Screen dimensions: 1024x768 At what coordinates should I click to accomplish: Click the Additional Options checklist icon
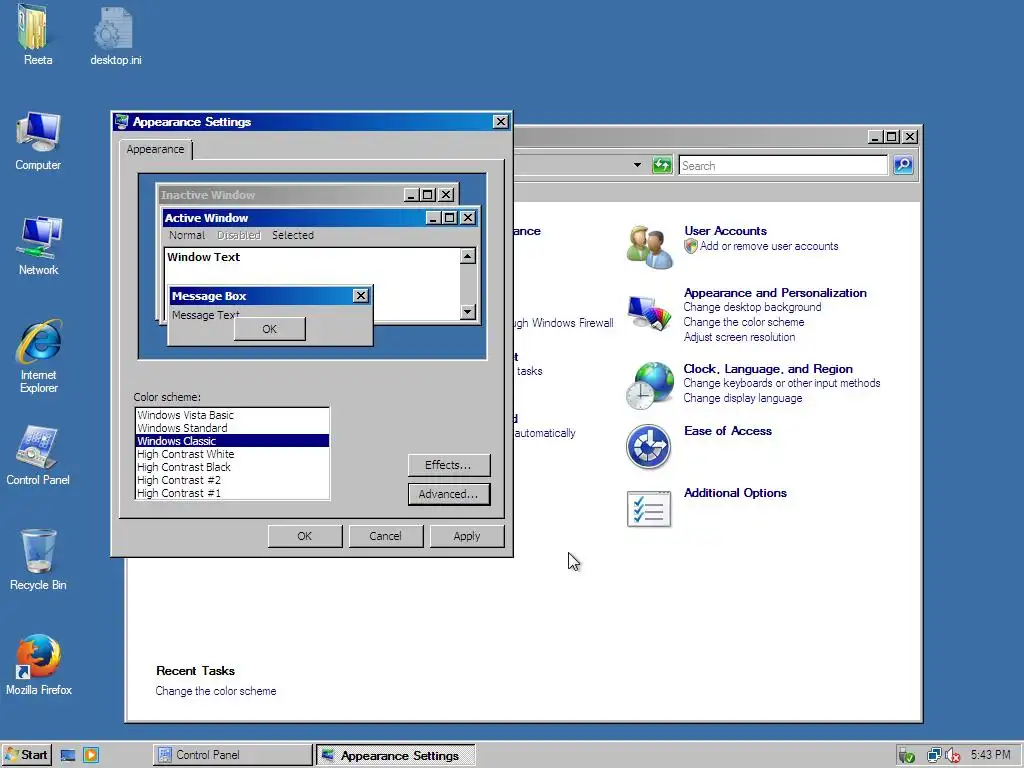pyautogui.click(x=648, y=509)
